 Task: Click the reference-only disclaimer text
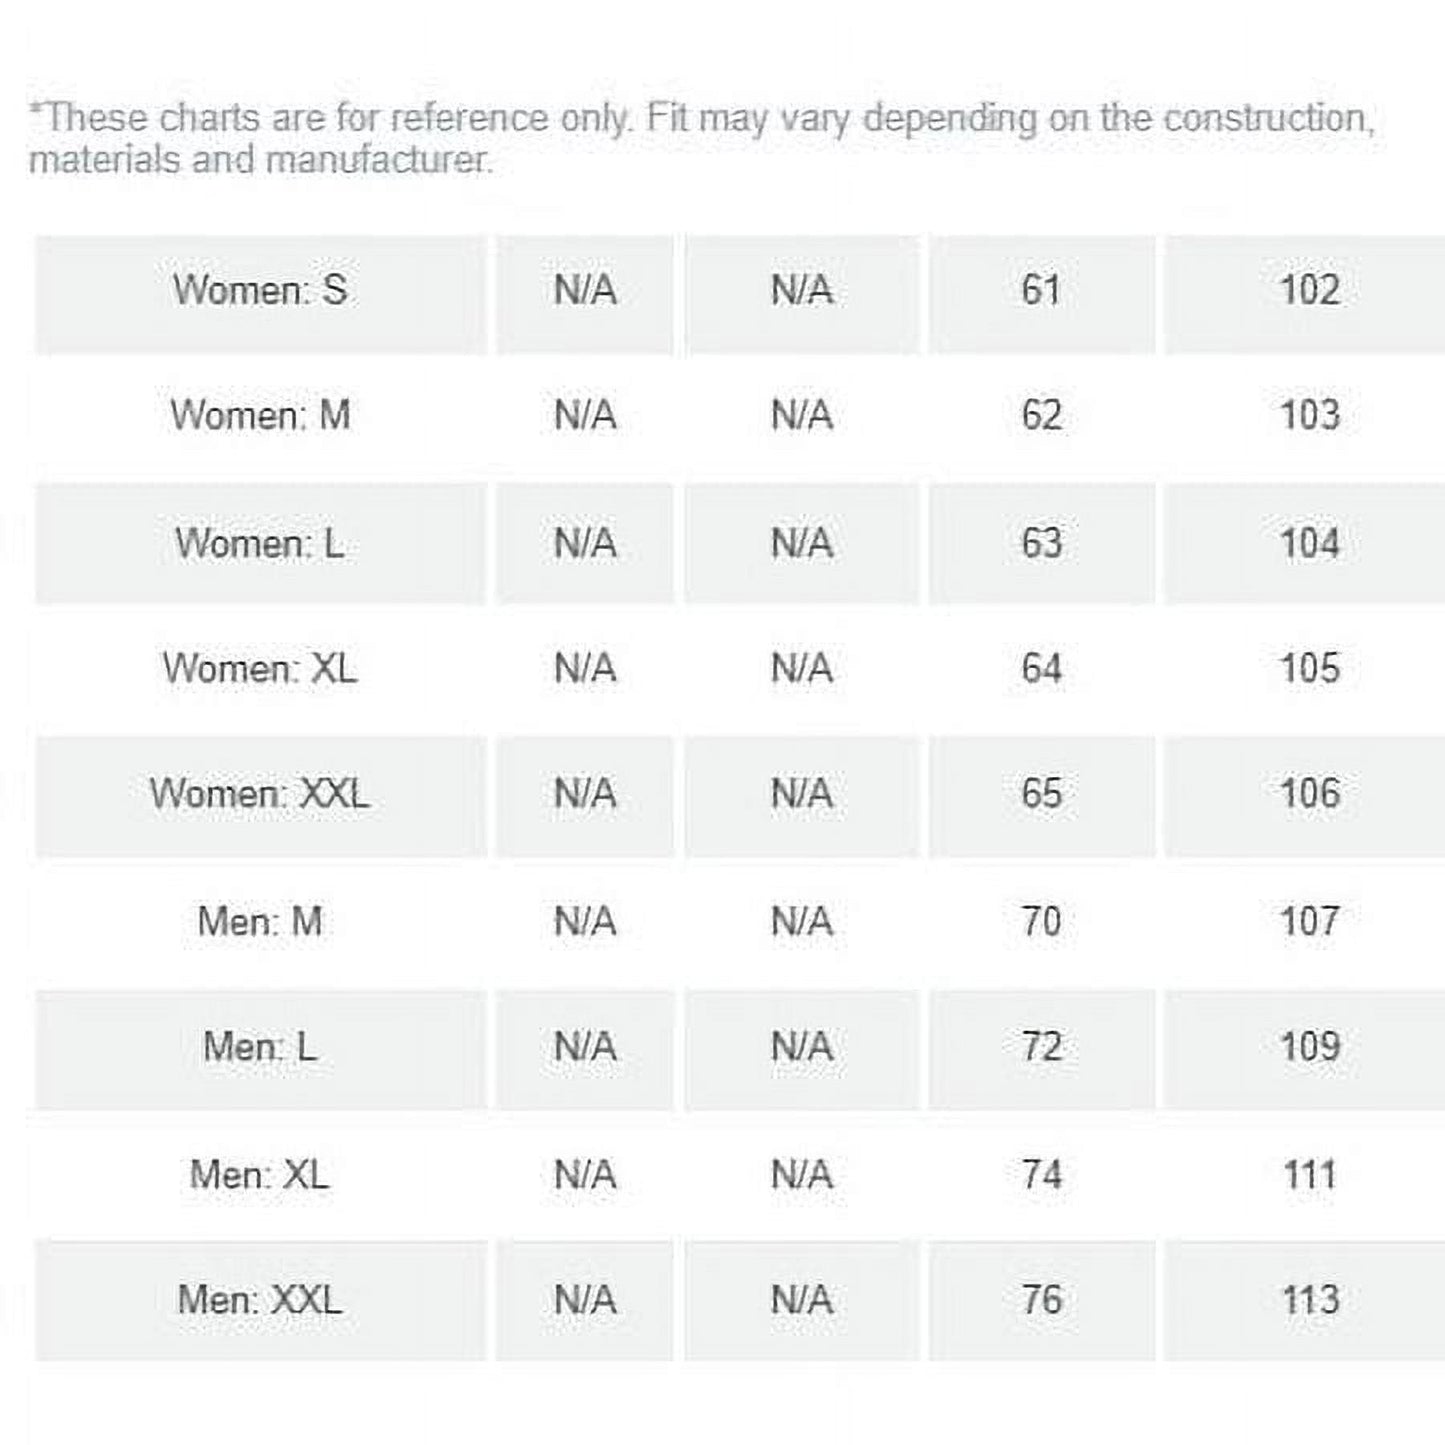[702, 138]
